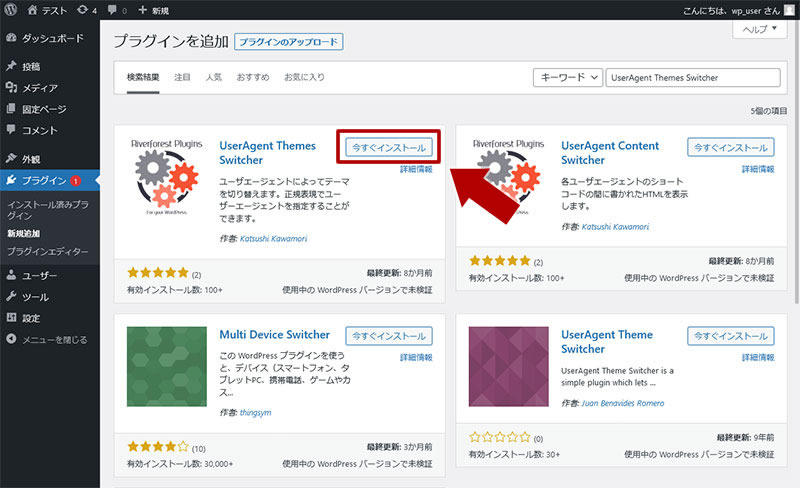The height and width of the screenshot is (488, 800).
Task: Open the ヘルプ help dropdown
Action: [760, 29]
